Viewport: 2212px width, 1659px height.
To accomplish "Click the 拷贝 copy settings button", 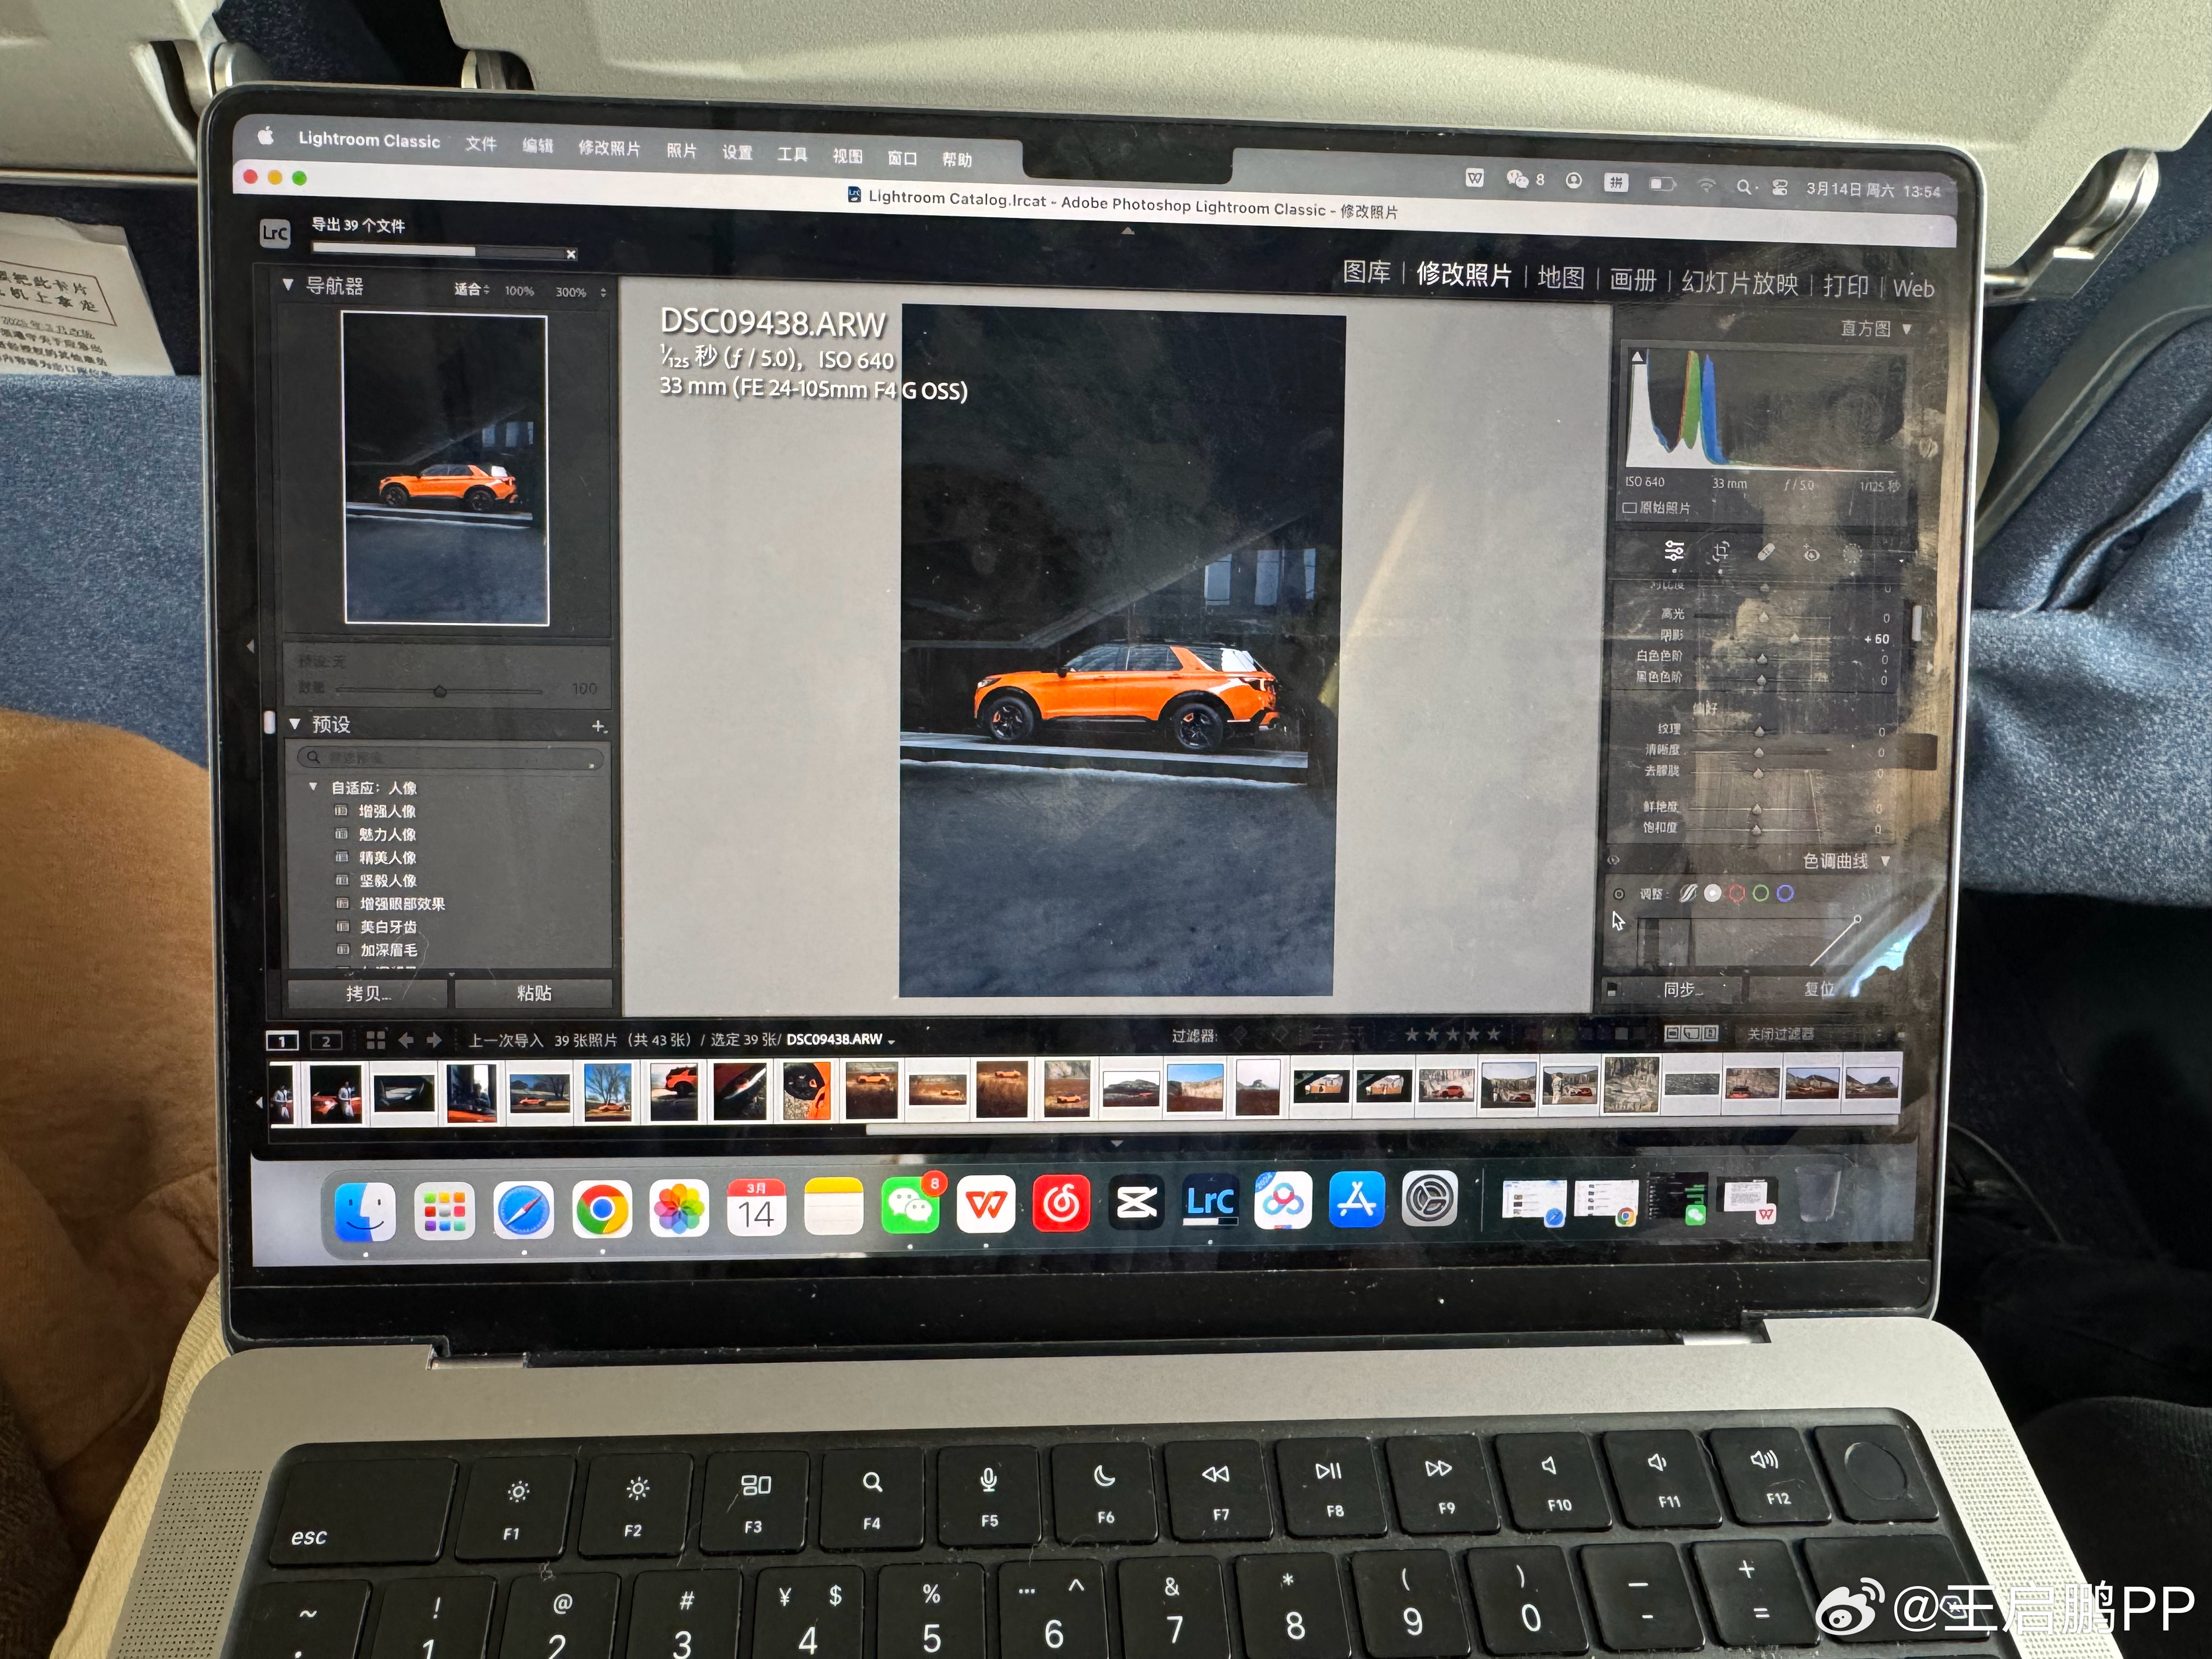I will [367, 993].
